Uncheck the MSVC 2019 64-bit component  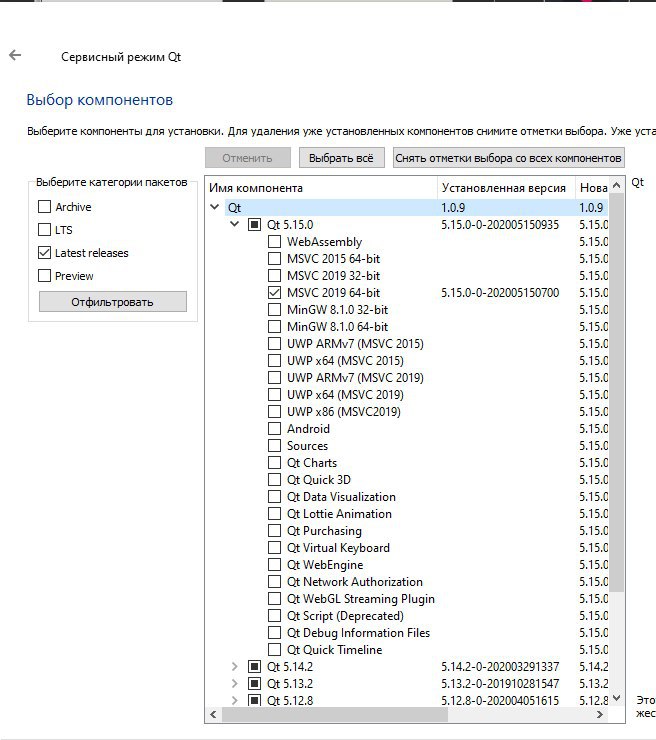[274, 293]
